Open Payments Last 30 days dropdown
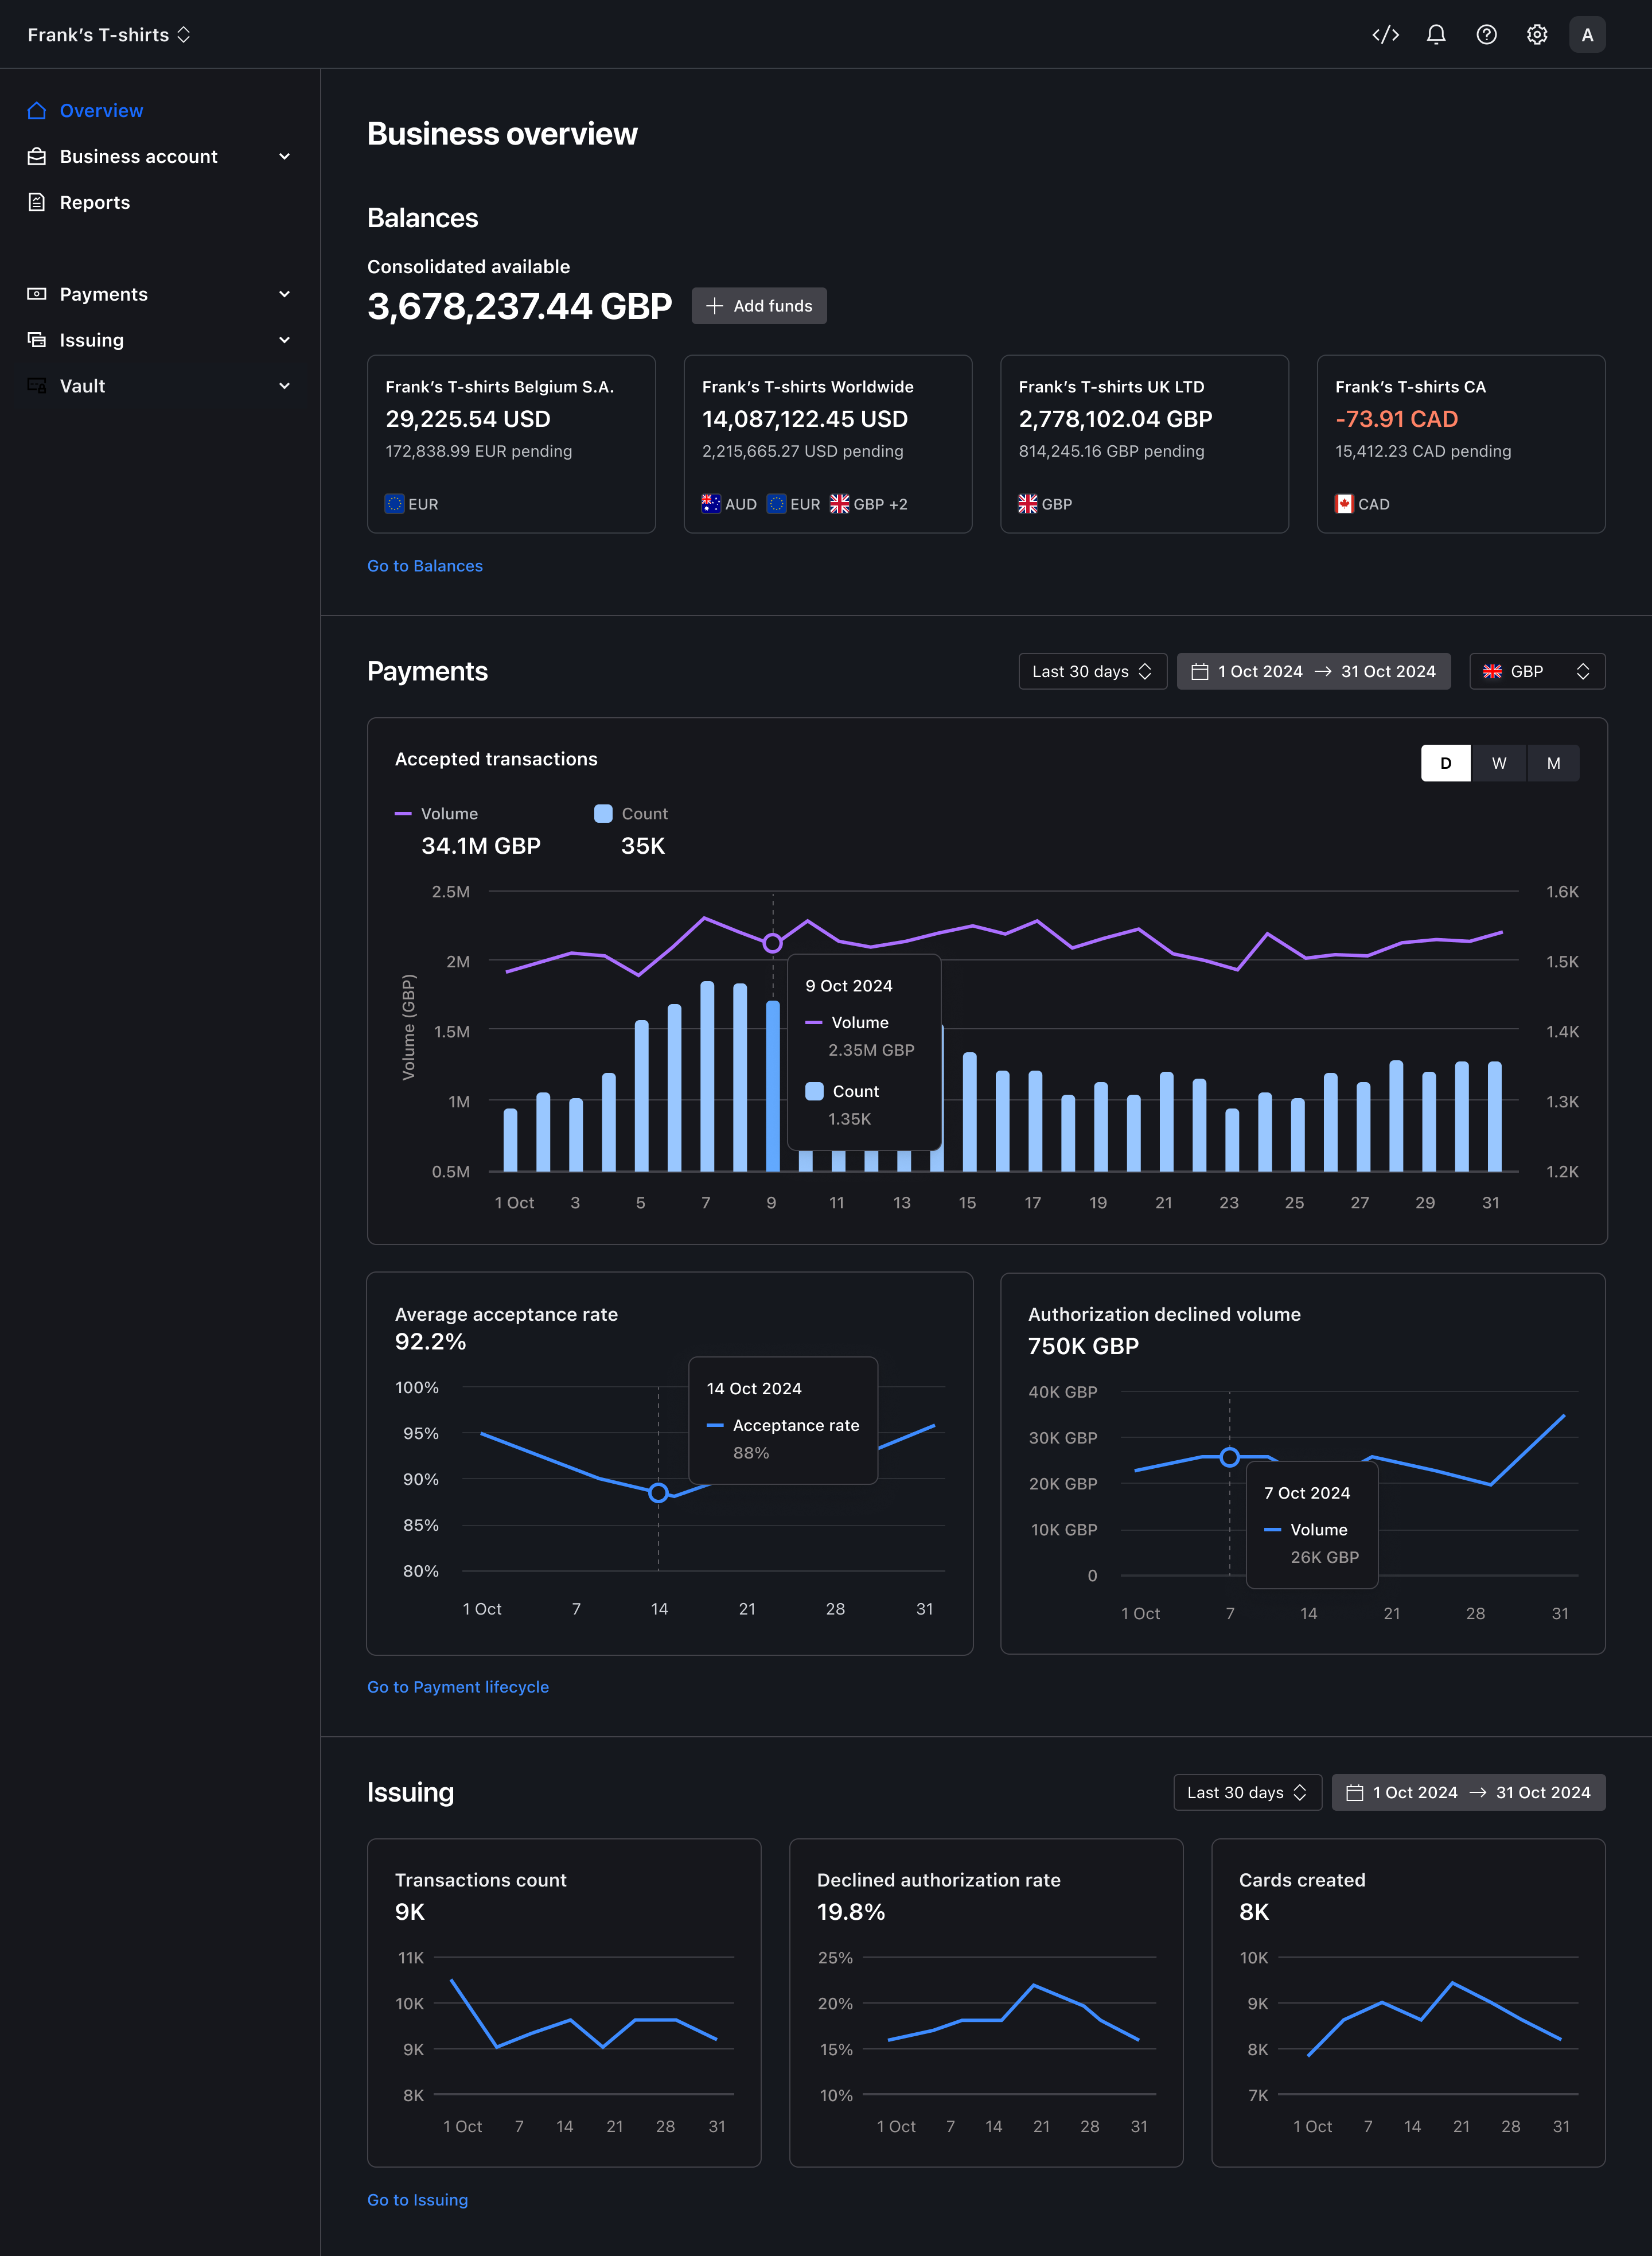The height and width of the screenshot is (2256, 1652). pyautogui.click(x=1092, y=672)
